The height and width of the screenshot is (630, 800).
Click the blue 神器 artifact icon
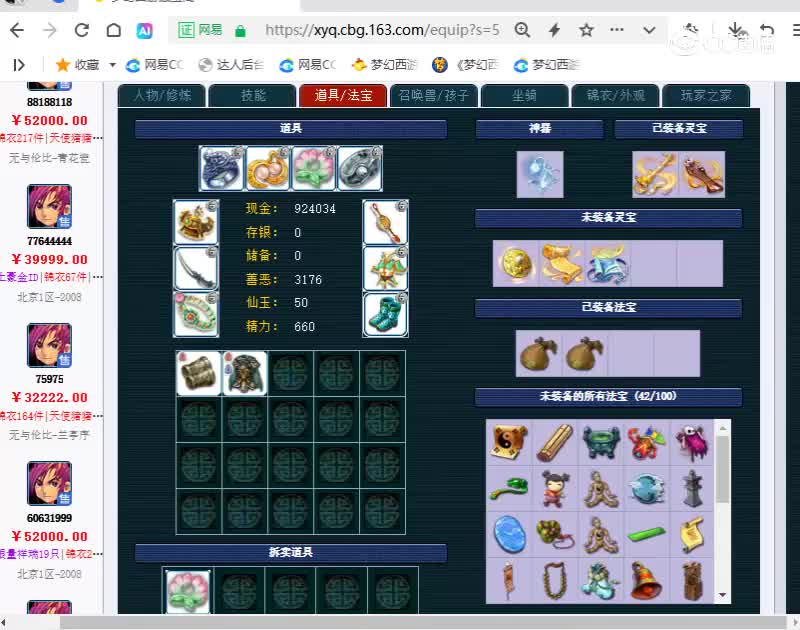540,174
